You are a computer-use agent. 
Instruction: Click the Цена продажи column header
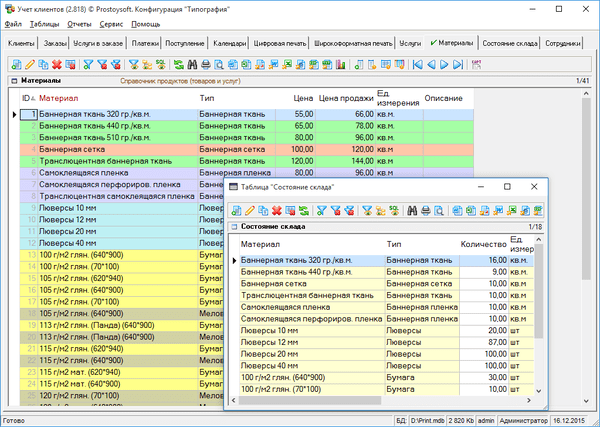pos(346,98)
